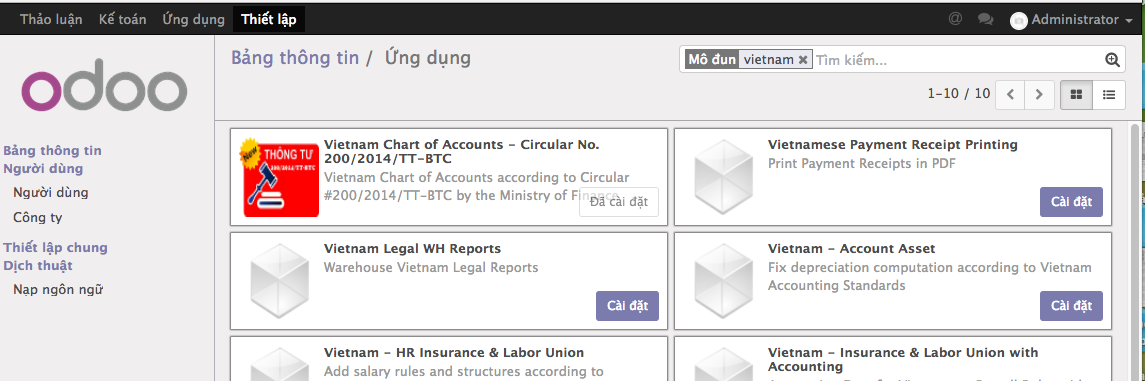Viewport: 1145px width, 381px height.
Task: Open the Ứng dụng top menu
Action: (x=194, y=20)
